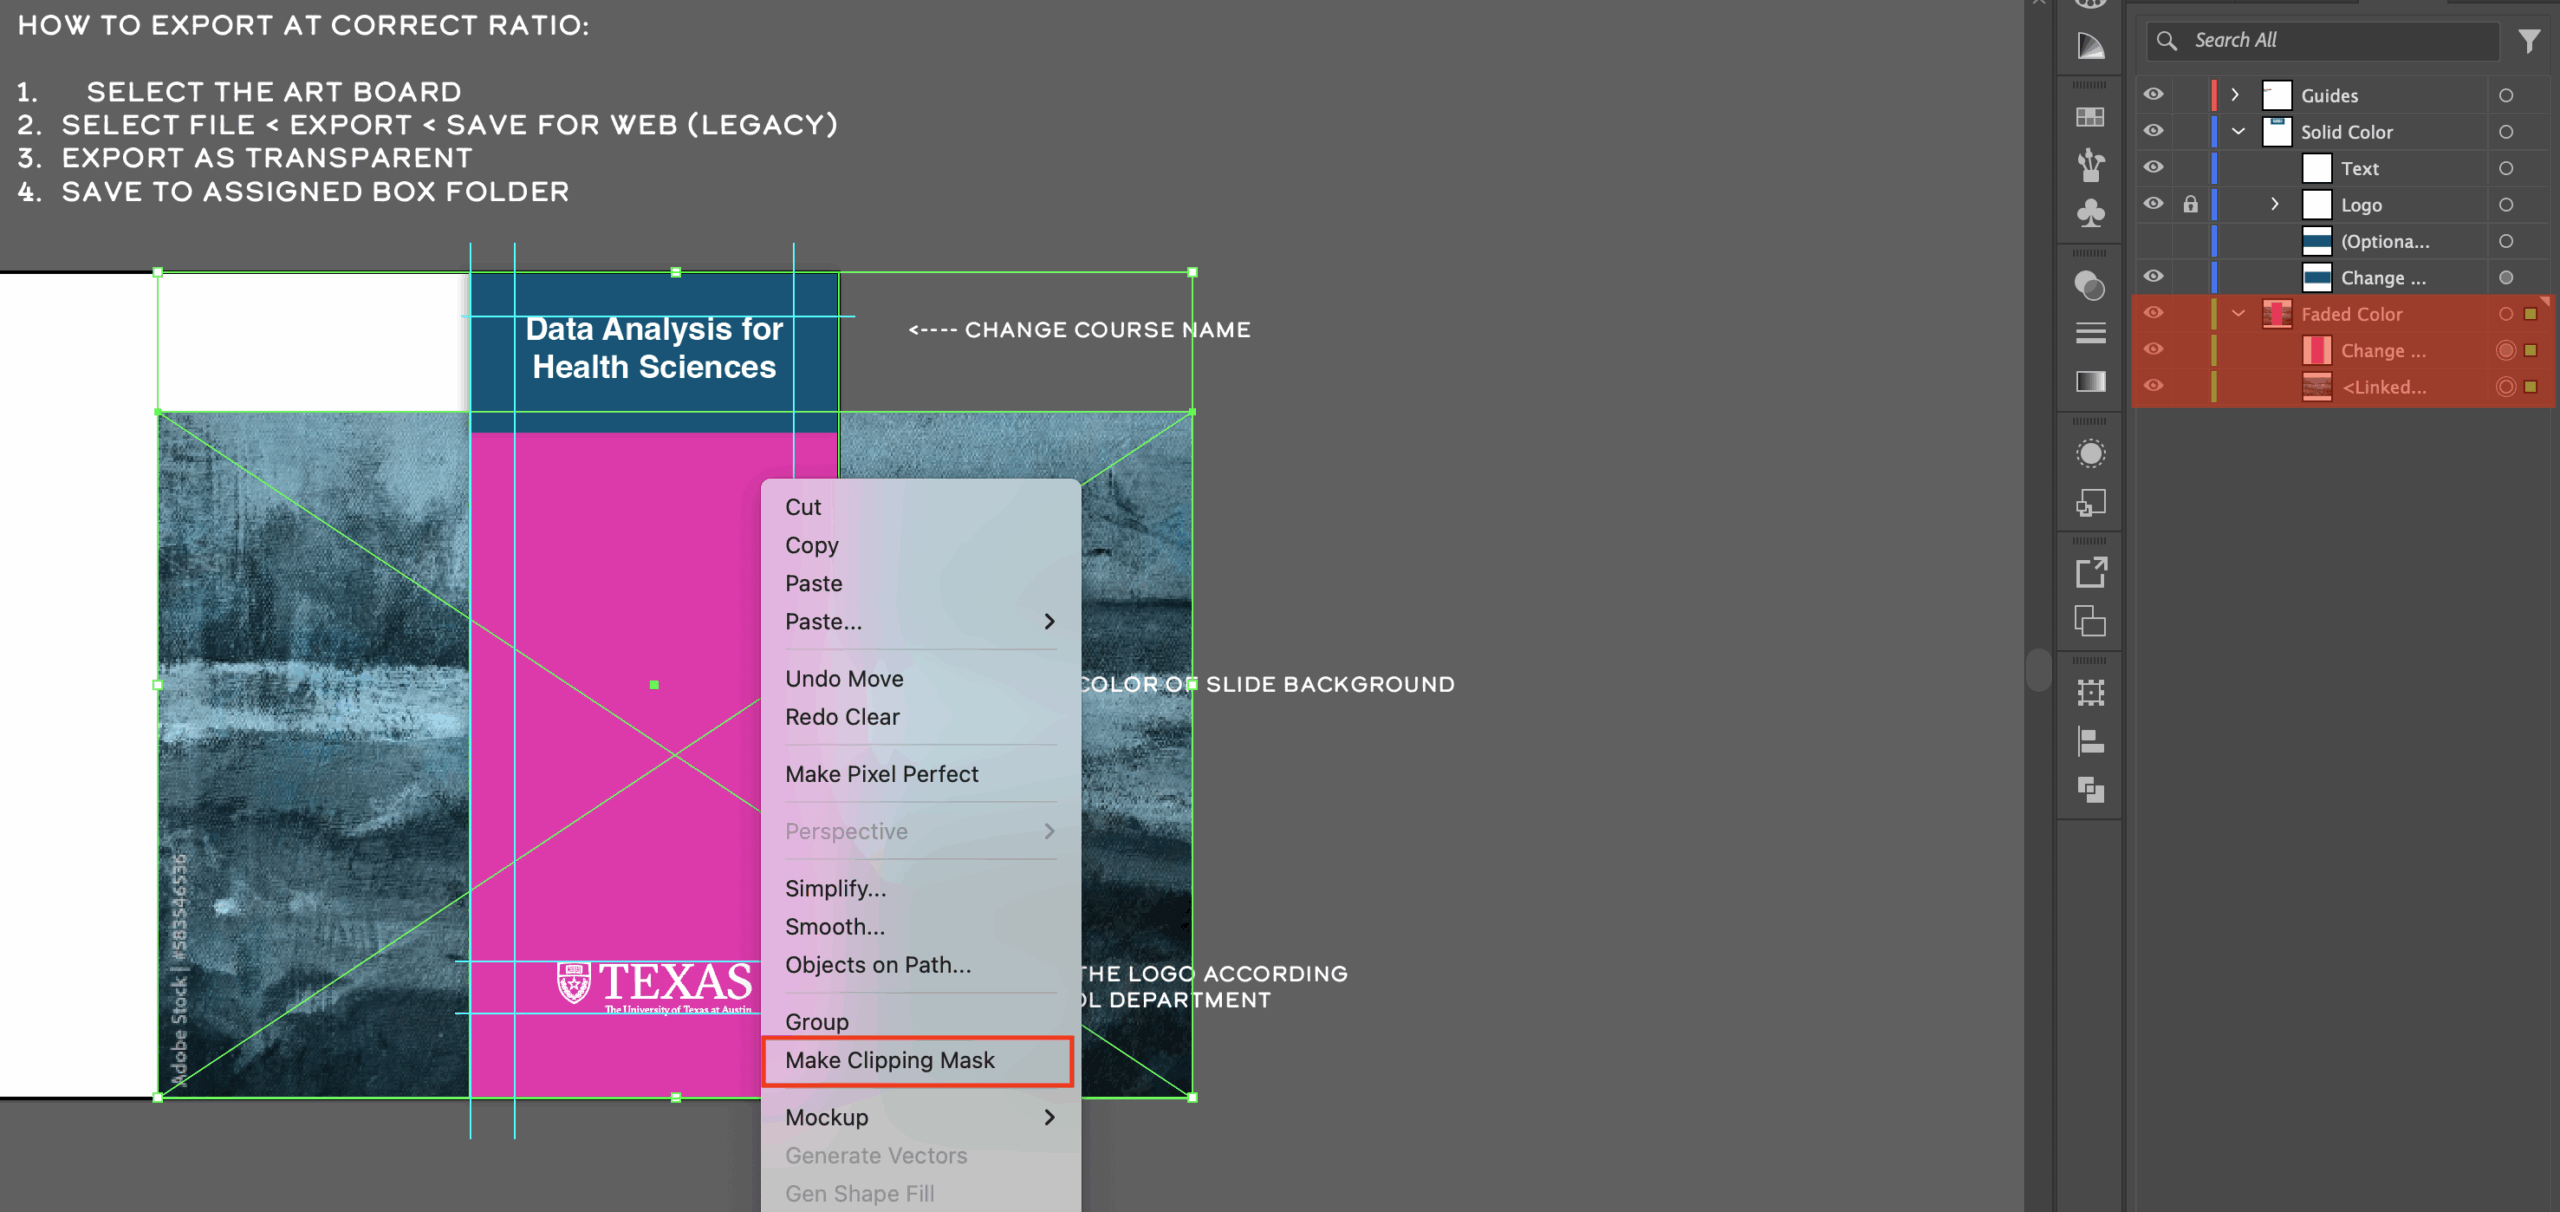
Task: Open the Graphic Styles panel icon
Action: point(2090,503)
